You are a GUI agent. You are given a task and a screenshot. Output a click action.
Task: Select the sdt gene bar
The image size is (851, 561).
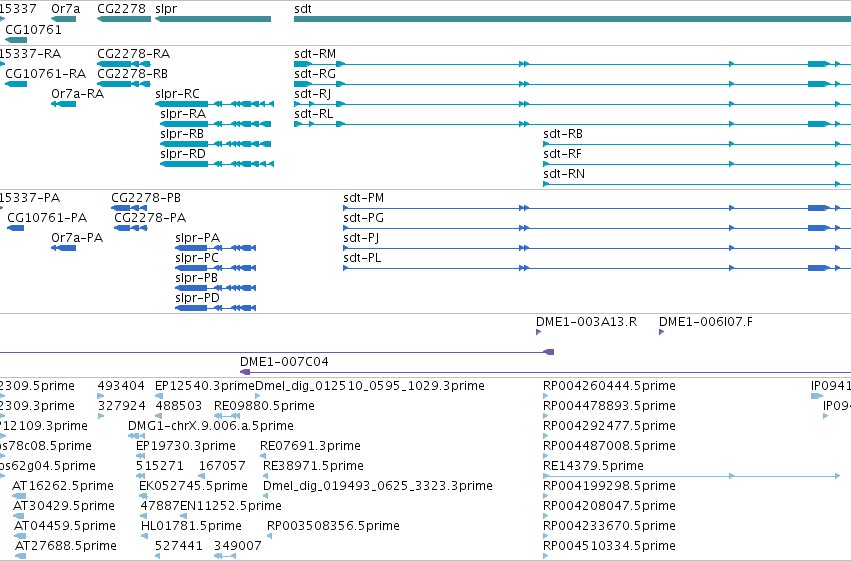tap(572, 19)
